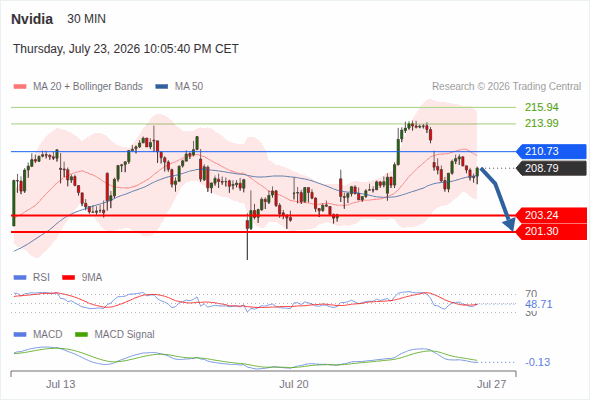
Task: Click the Jul 27 date axis label
Action: point(492,384)
